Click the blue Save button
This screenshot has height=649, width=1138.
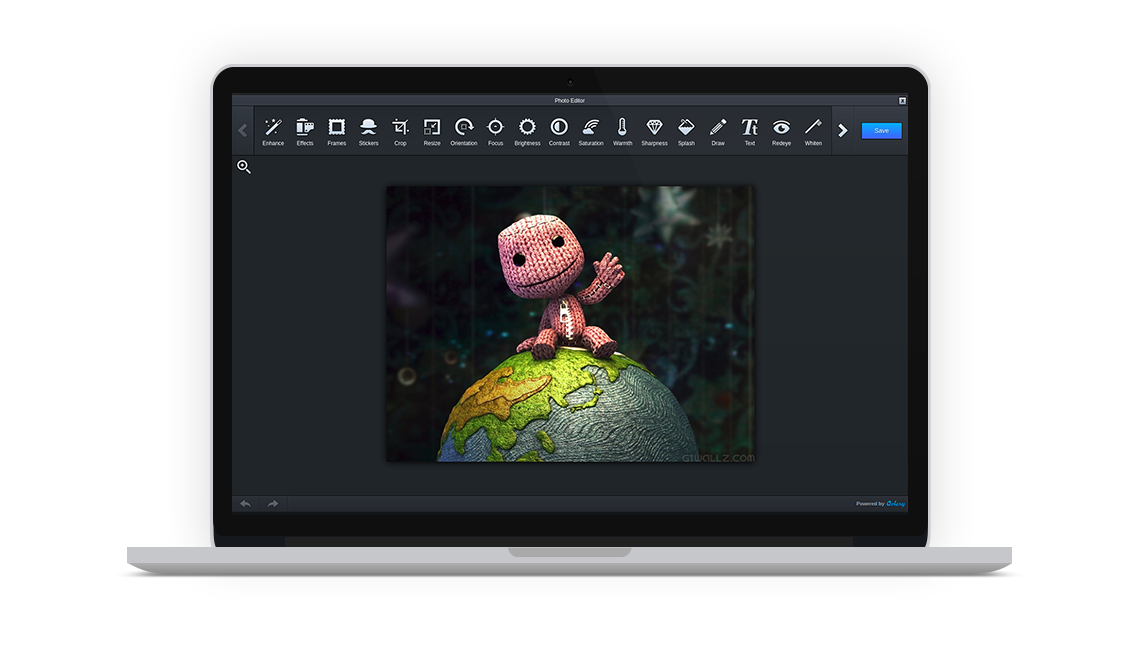pos(881,130)
